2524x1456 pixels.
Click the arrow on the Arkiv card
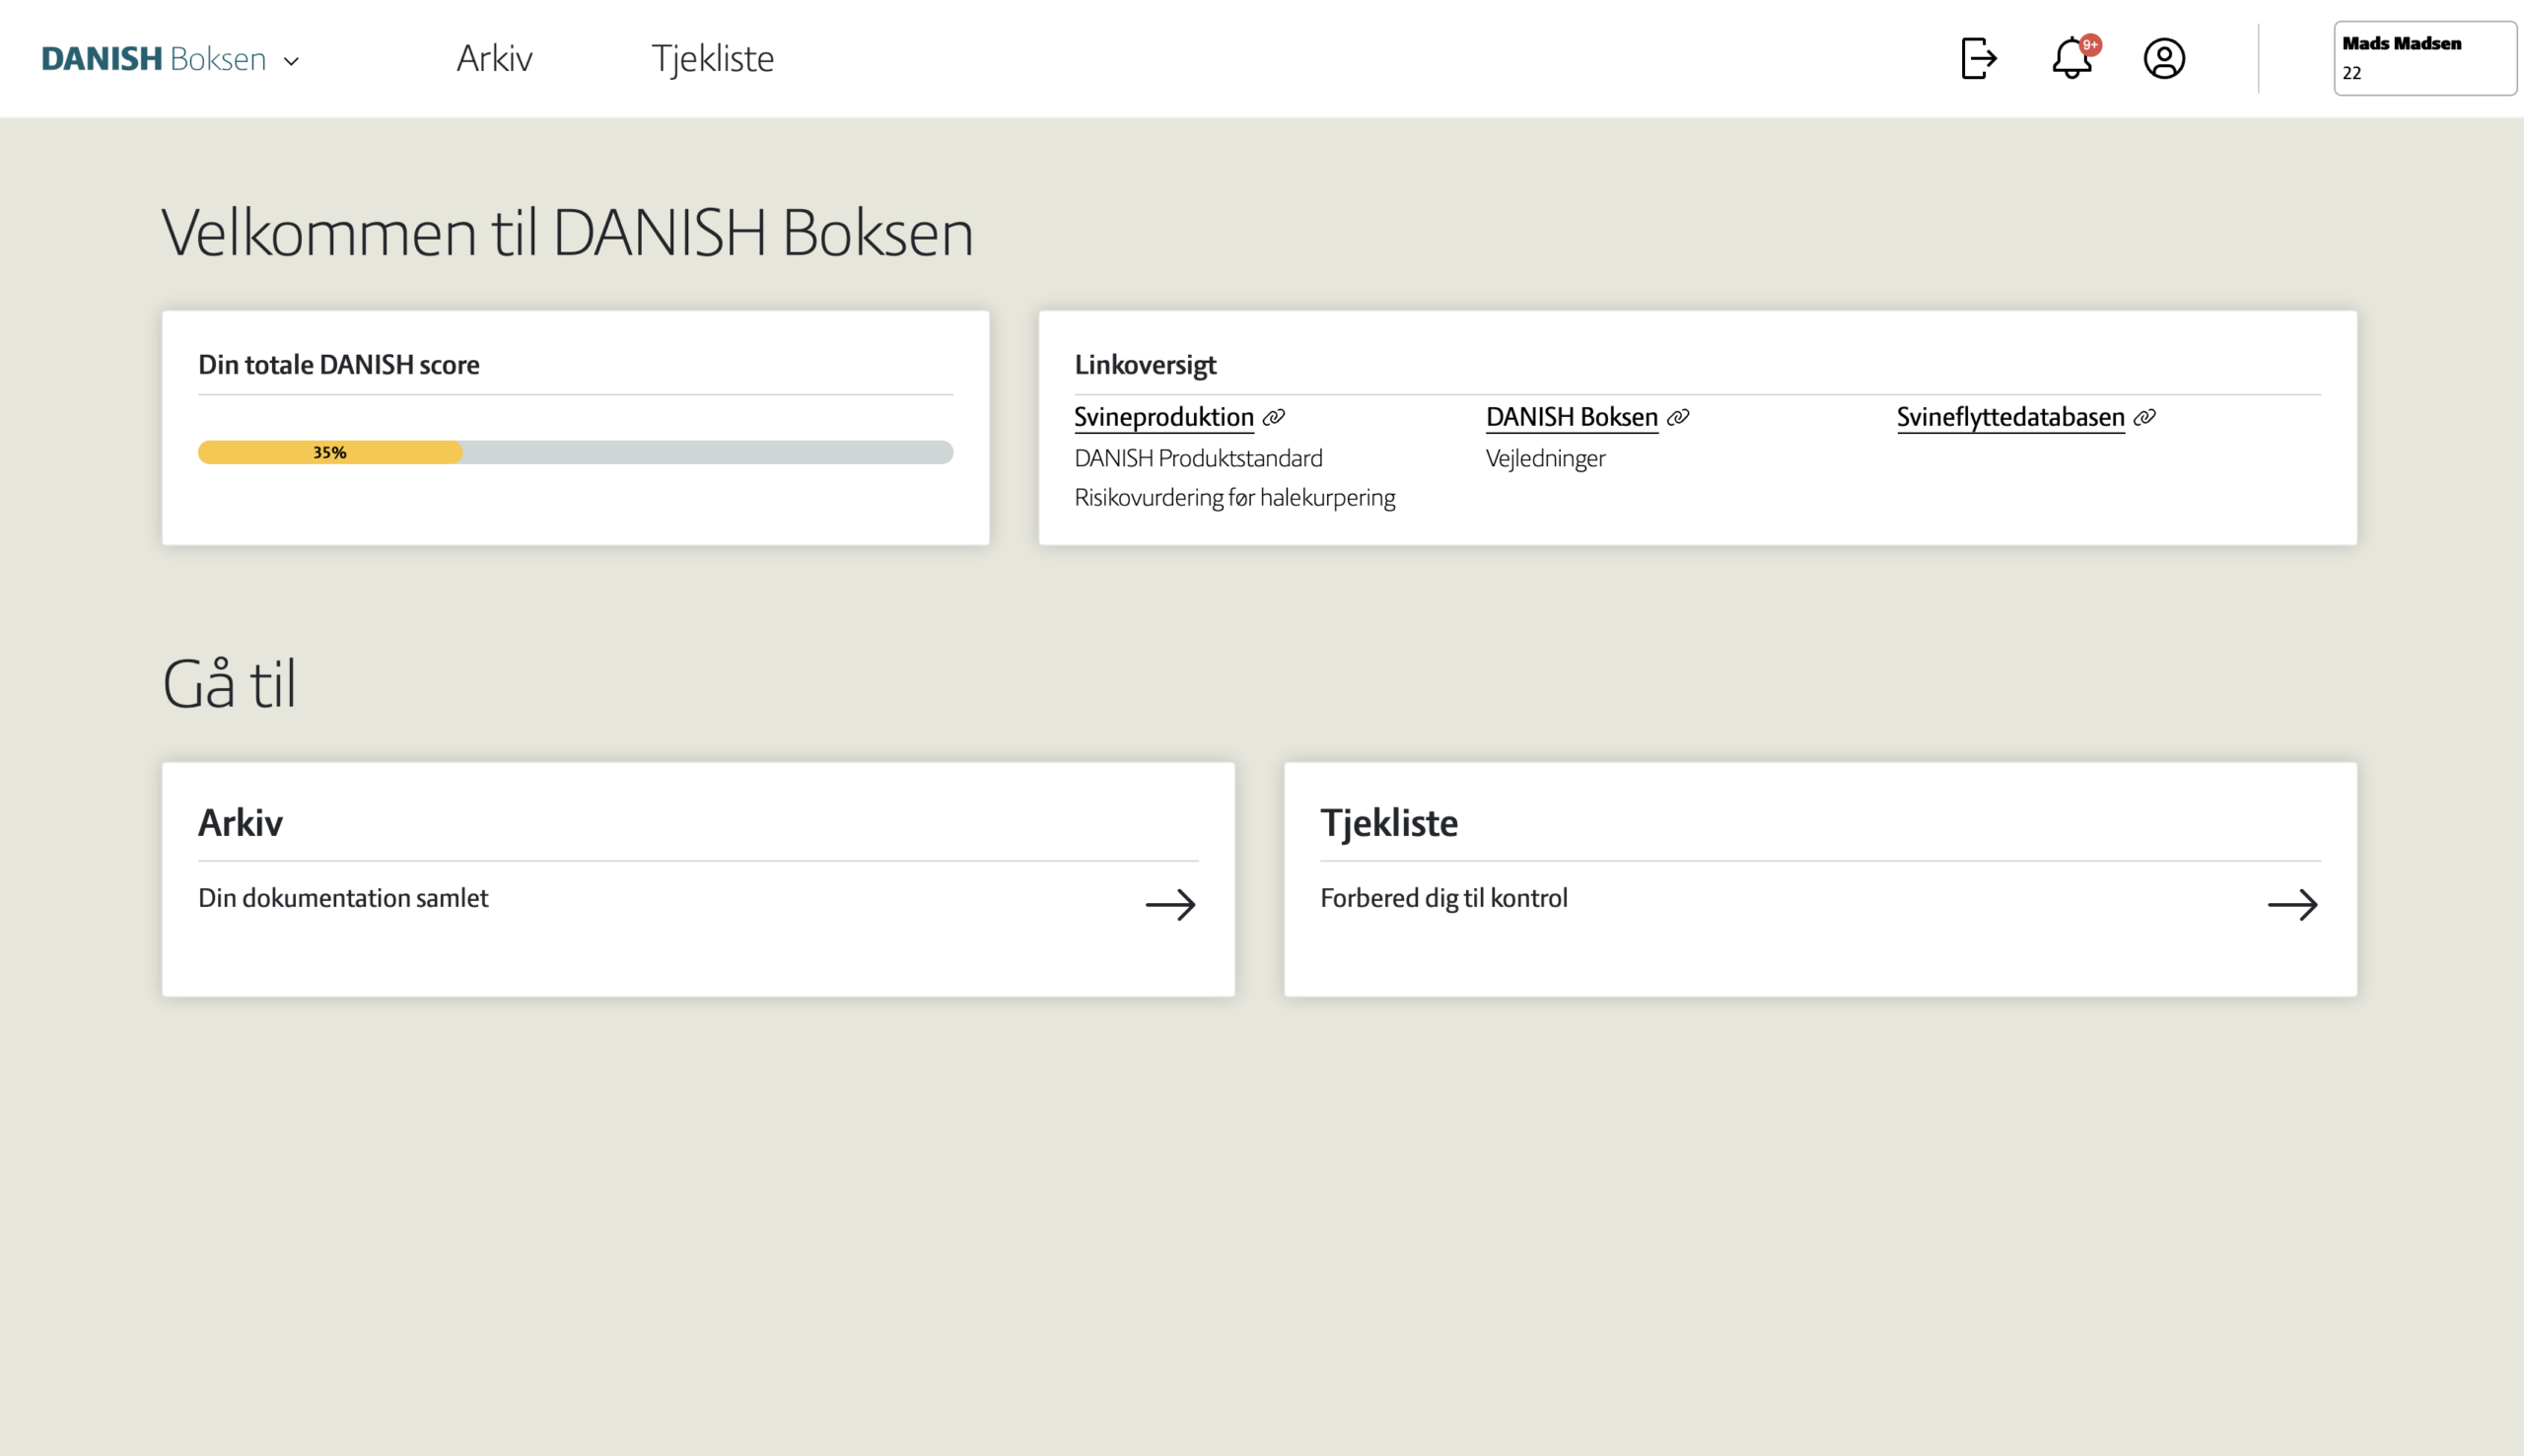point(1170,905)
